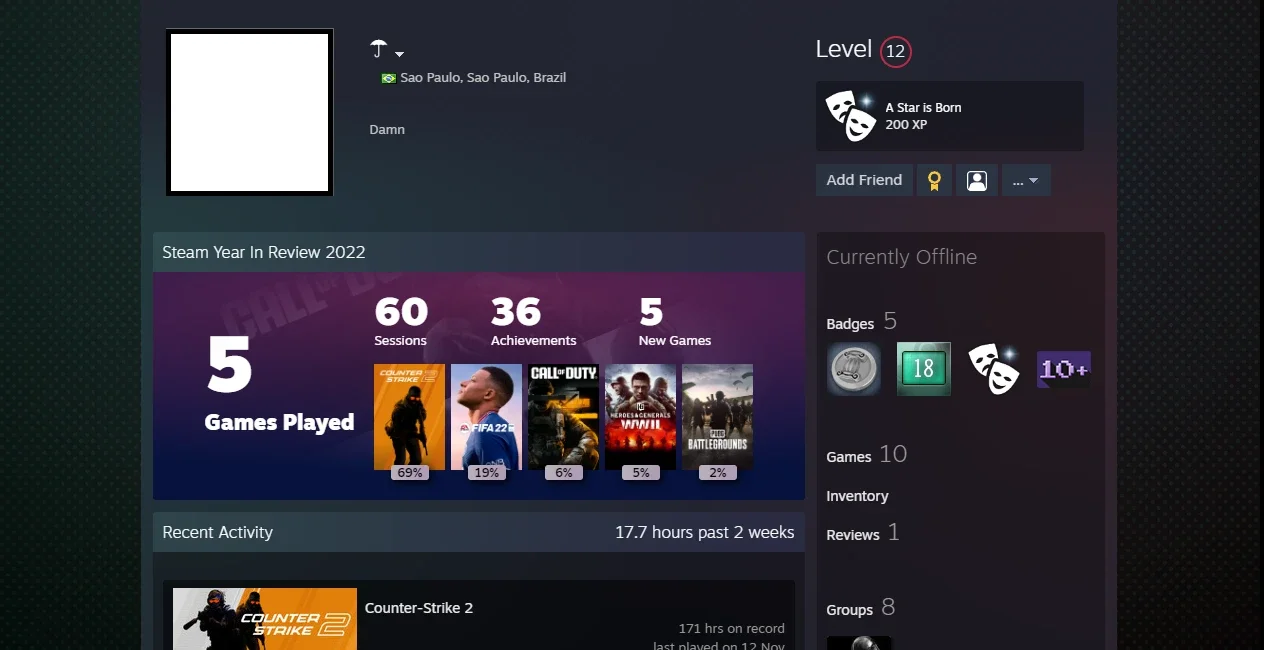This screenshot has height=650, width=1264.
Task: Click the umbrella username symbol
Action: point(379,49)
